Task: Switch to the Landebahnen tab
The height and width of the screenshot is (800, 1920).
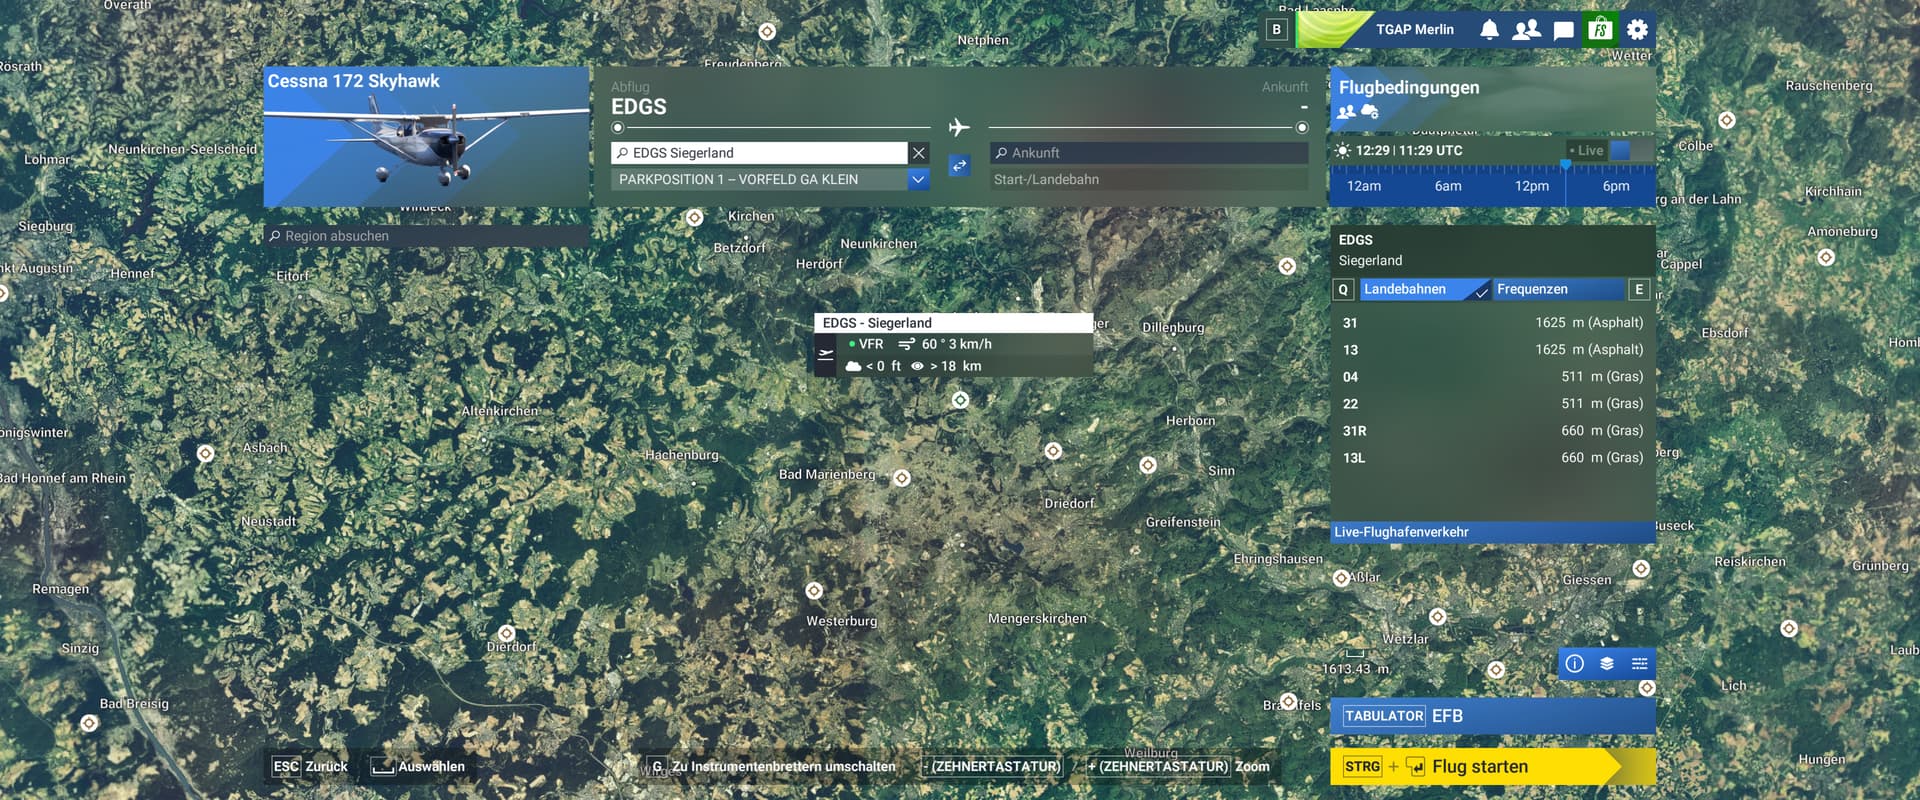Action: [x=1425, y=289]
